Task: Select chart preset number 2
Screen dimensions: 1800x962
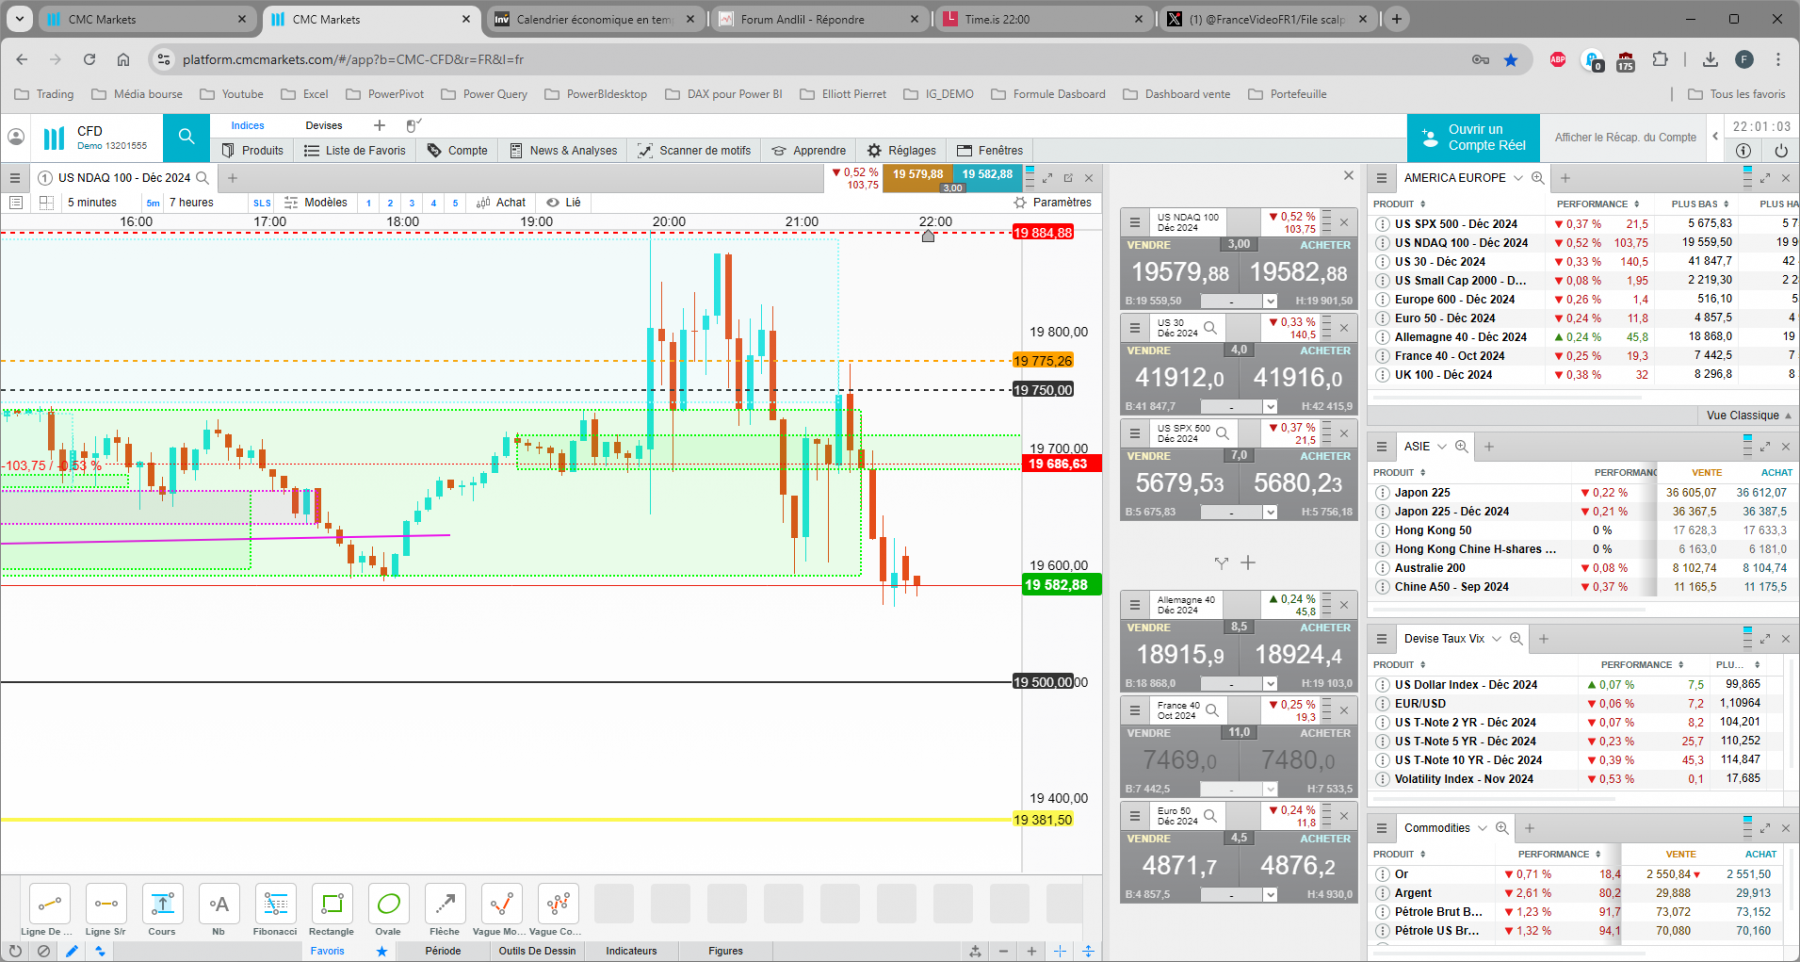Action: tap(390, 203)
